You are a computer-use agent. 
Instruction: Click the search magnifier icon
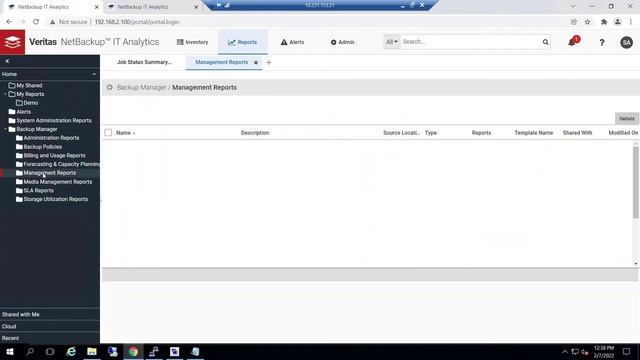coord(545,42)
